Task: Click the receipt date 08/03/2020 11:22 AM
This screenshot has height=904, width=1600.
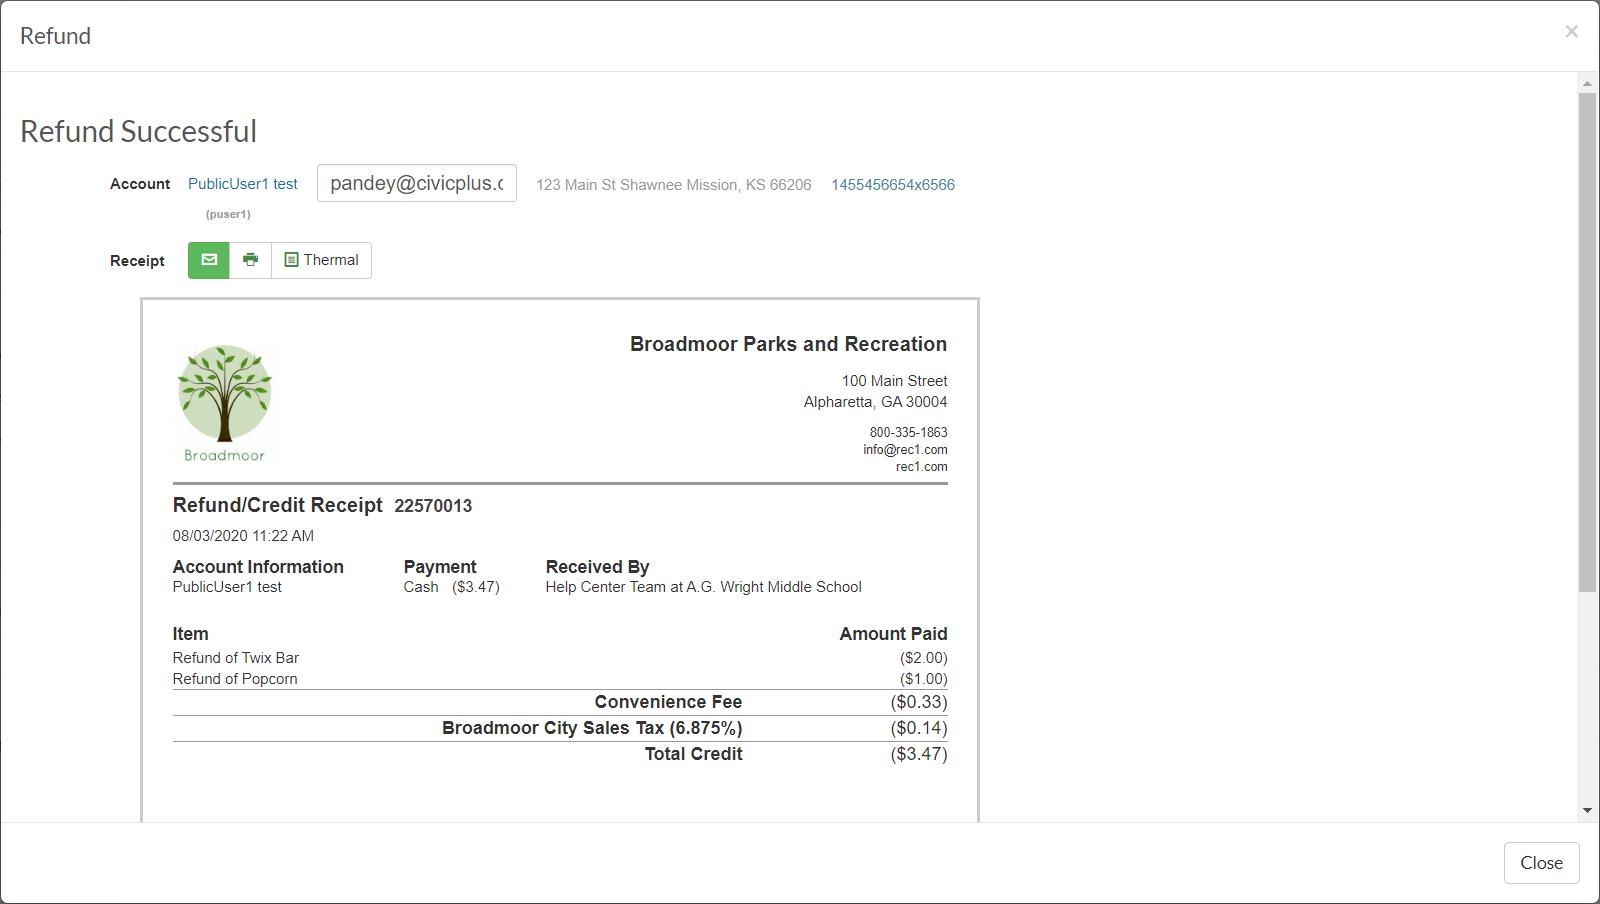Action: pyautogui.click(x=243, y=536)
